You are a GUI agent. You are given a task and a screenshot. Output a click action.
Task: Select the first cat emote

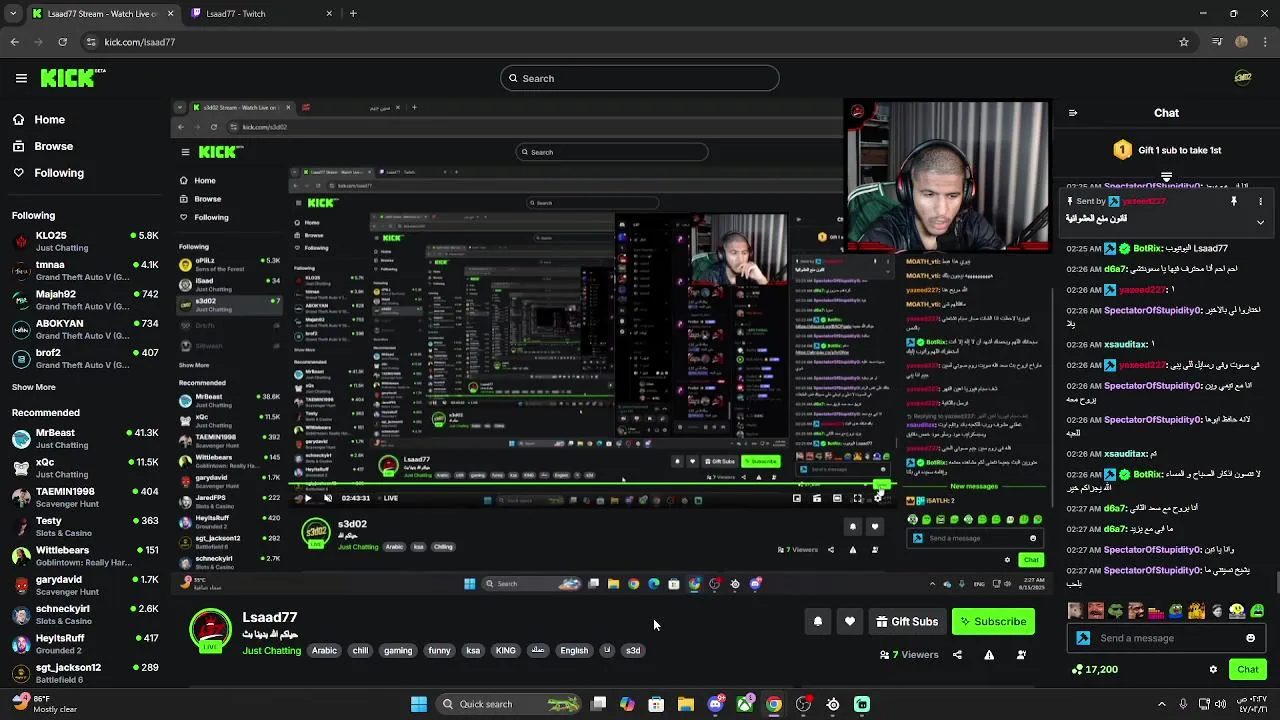[1075, 611]
